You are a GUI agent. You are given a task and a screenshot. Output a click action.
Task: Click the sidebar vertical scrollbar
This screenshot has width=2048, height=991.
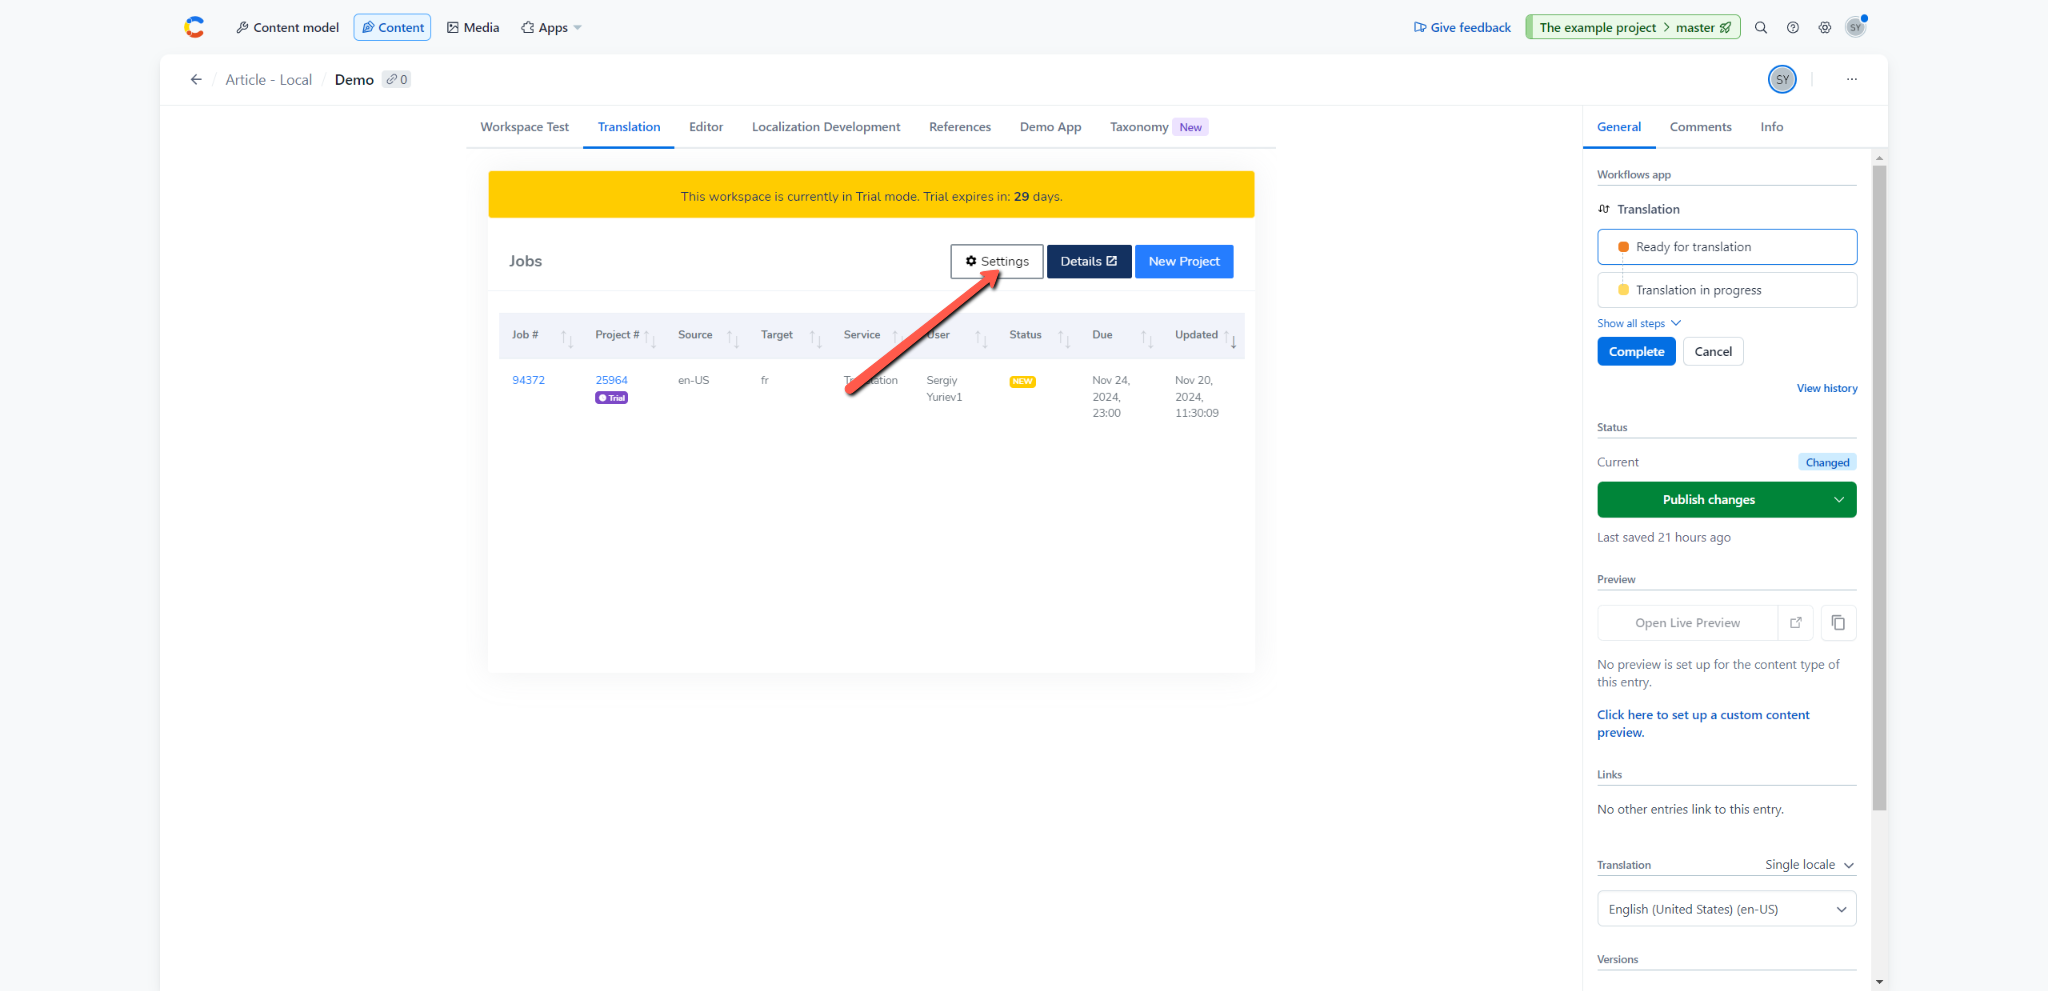point(1879,488)
